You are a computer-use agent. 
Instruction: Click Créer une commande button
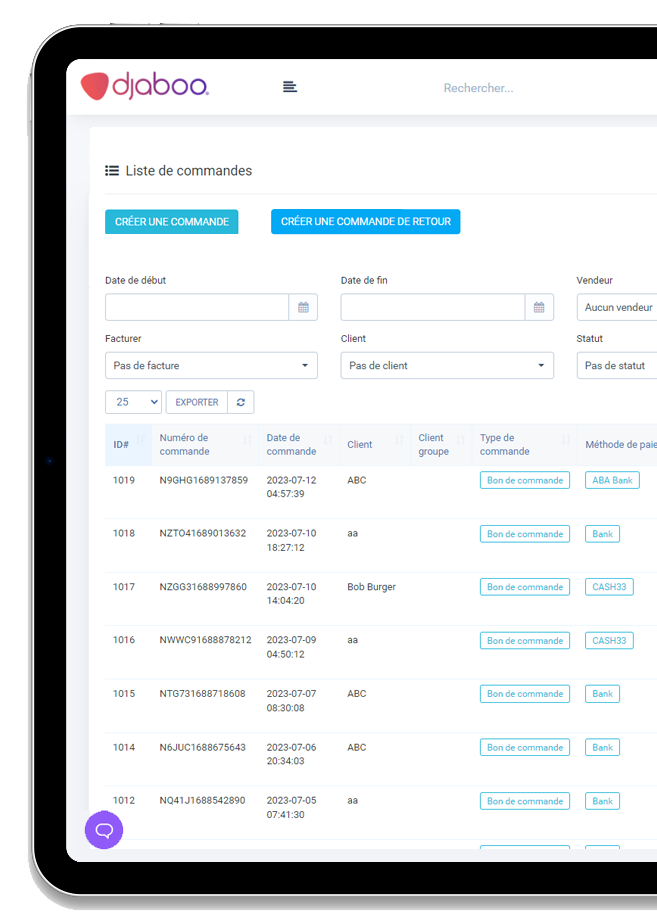coord(172,222)
